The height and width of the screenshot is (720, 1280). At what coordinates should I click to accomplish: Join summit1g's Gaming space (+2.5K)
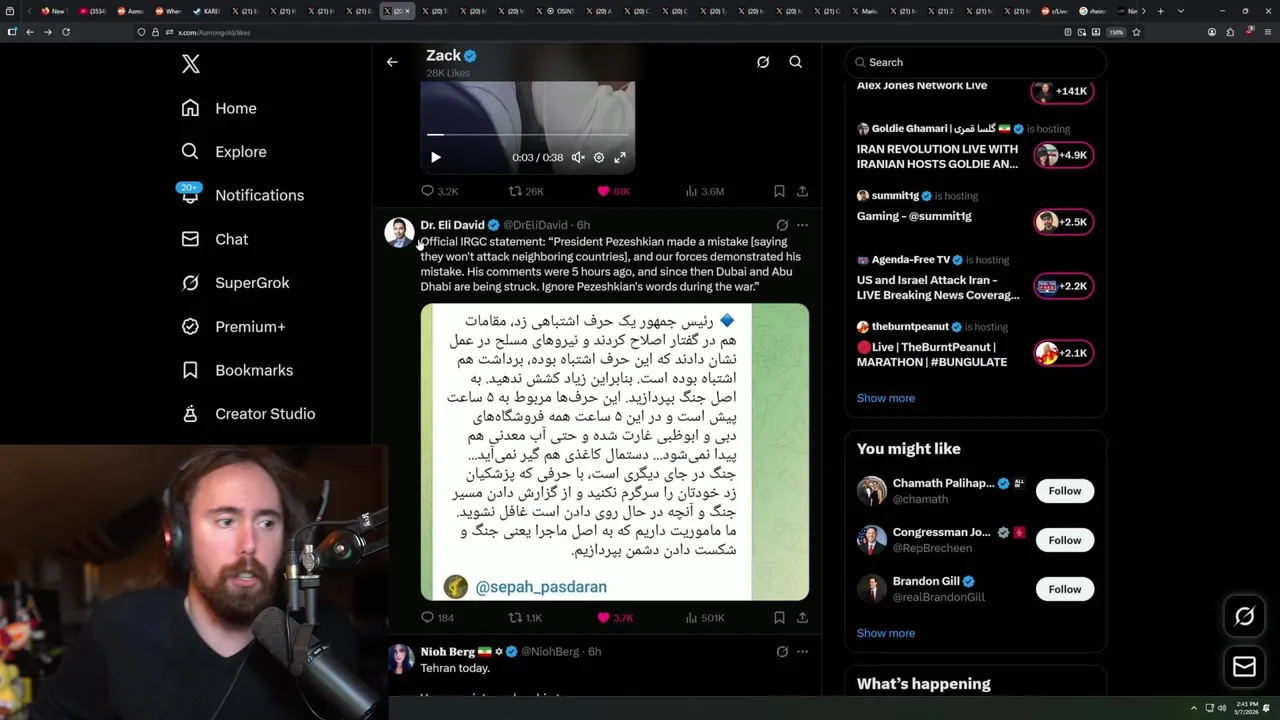pos(1064,222)
